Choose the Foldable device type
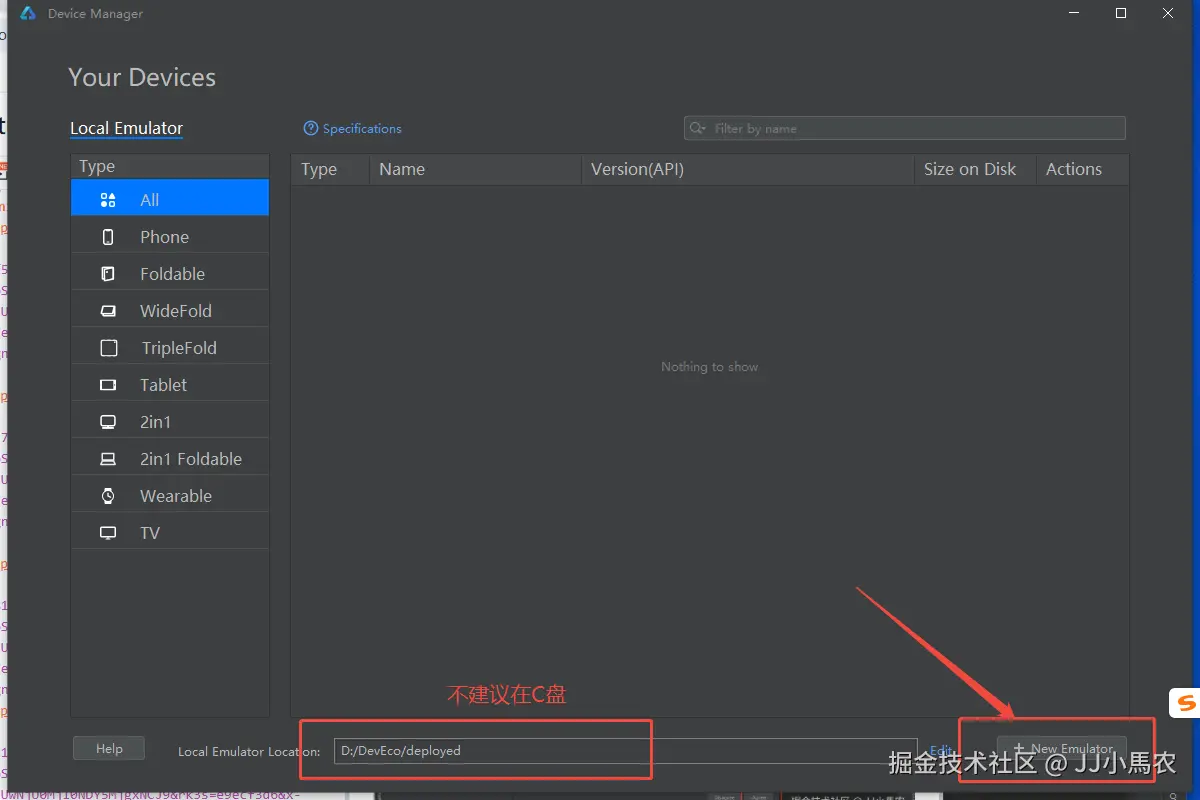The width and height of the screenshot is (1200, 800). pos(170,274)
